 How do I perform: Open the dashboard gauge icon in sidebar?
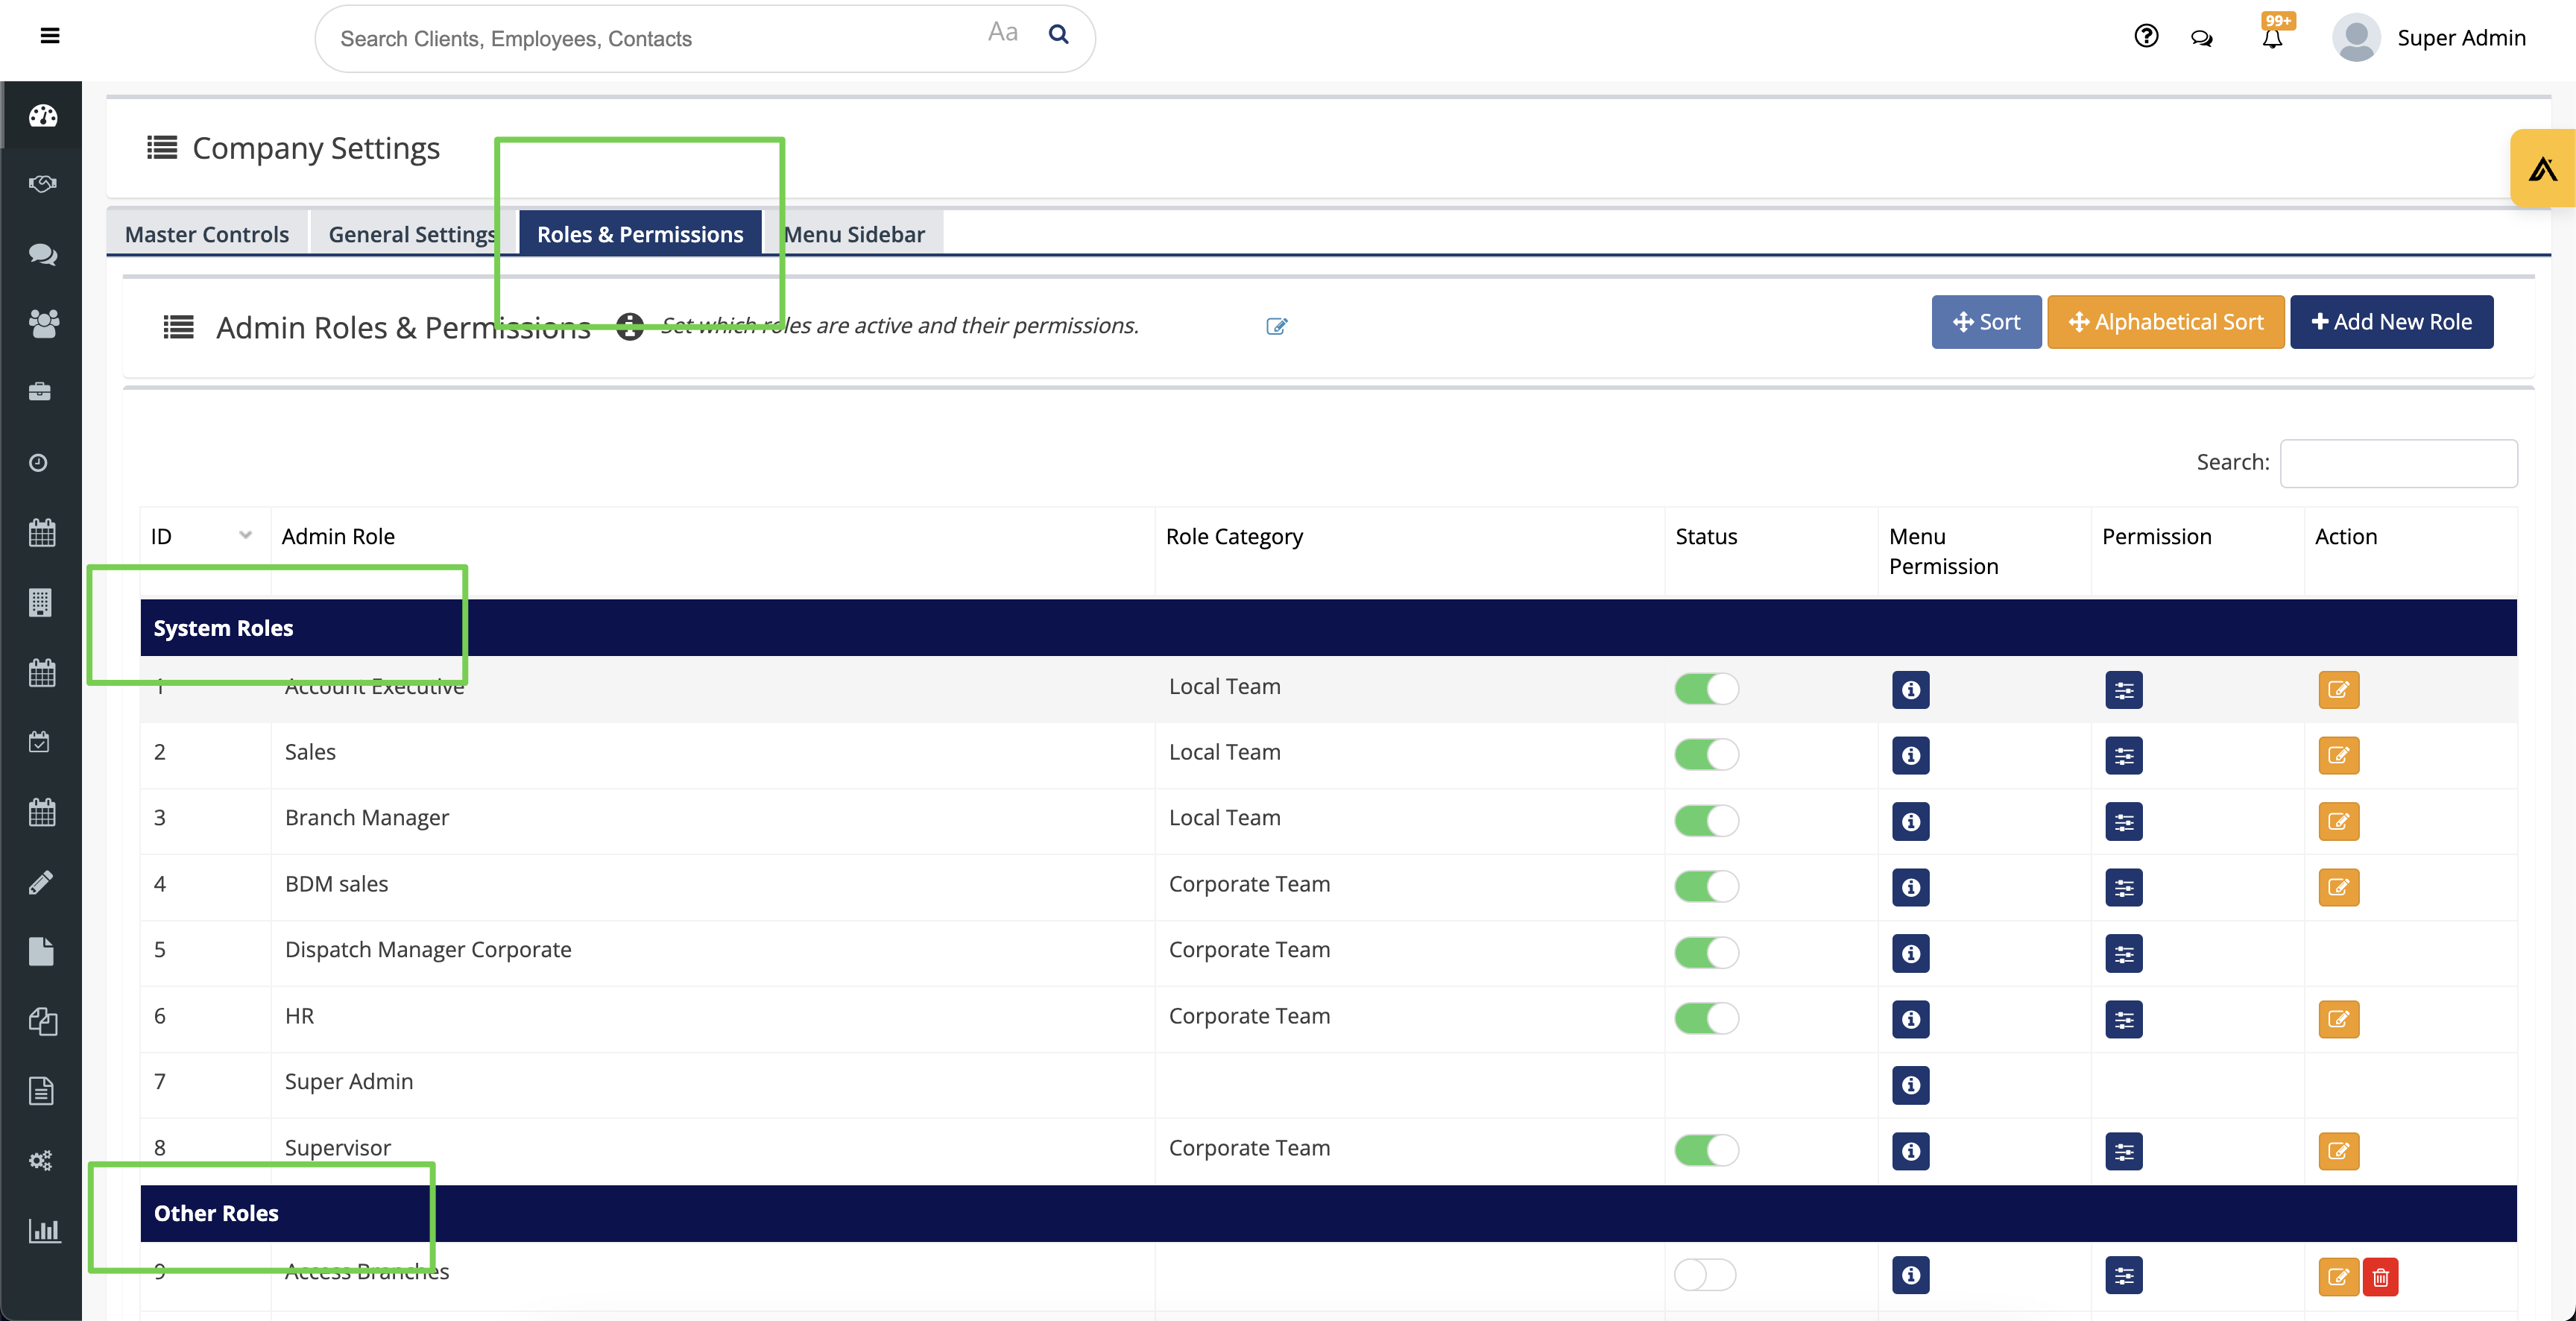tap(42, 116)
